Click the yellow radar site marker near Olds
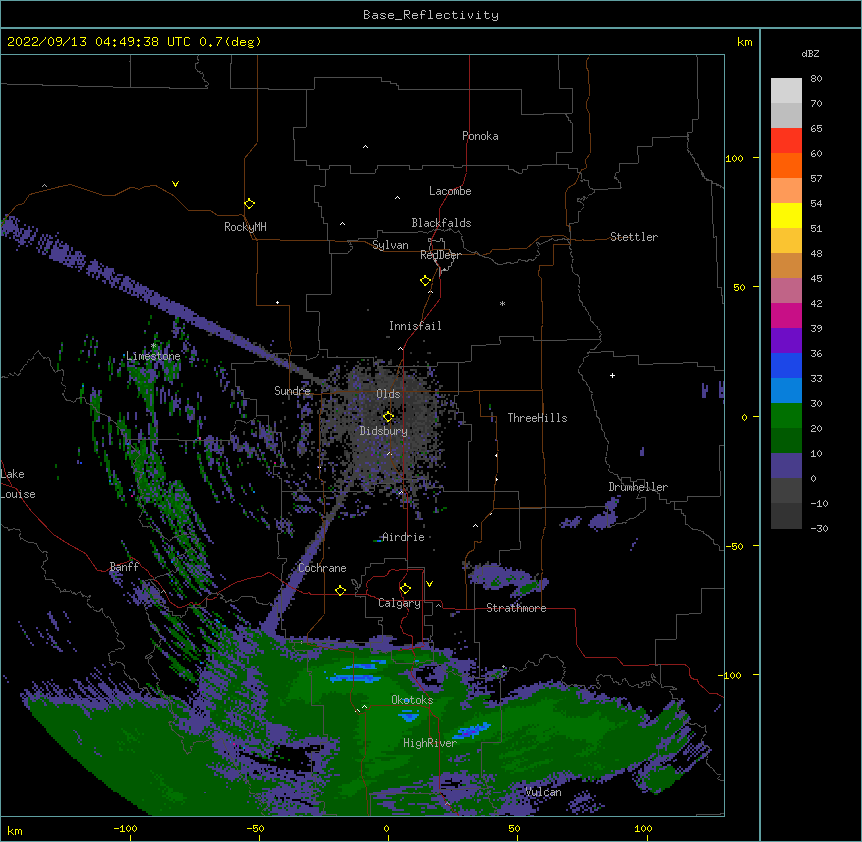This screenshot has width=862, height=842. point(388,417)
